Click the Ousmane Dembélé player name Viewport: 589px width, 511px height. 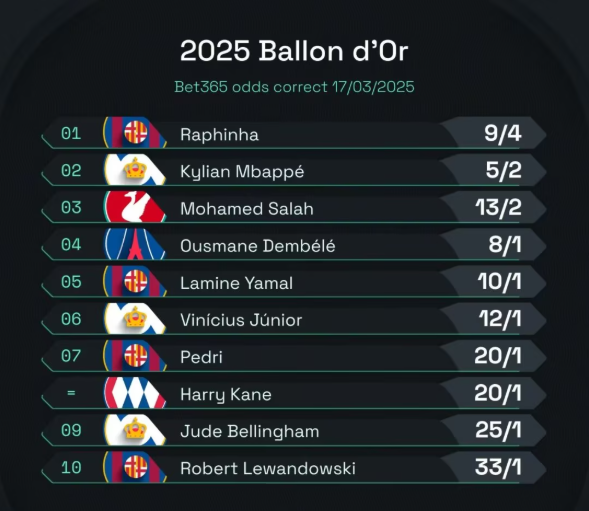coord(258,246)
